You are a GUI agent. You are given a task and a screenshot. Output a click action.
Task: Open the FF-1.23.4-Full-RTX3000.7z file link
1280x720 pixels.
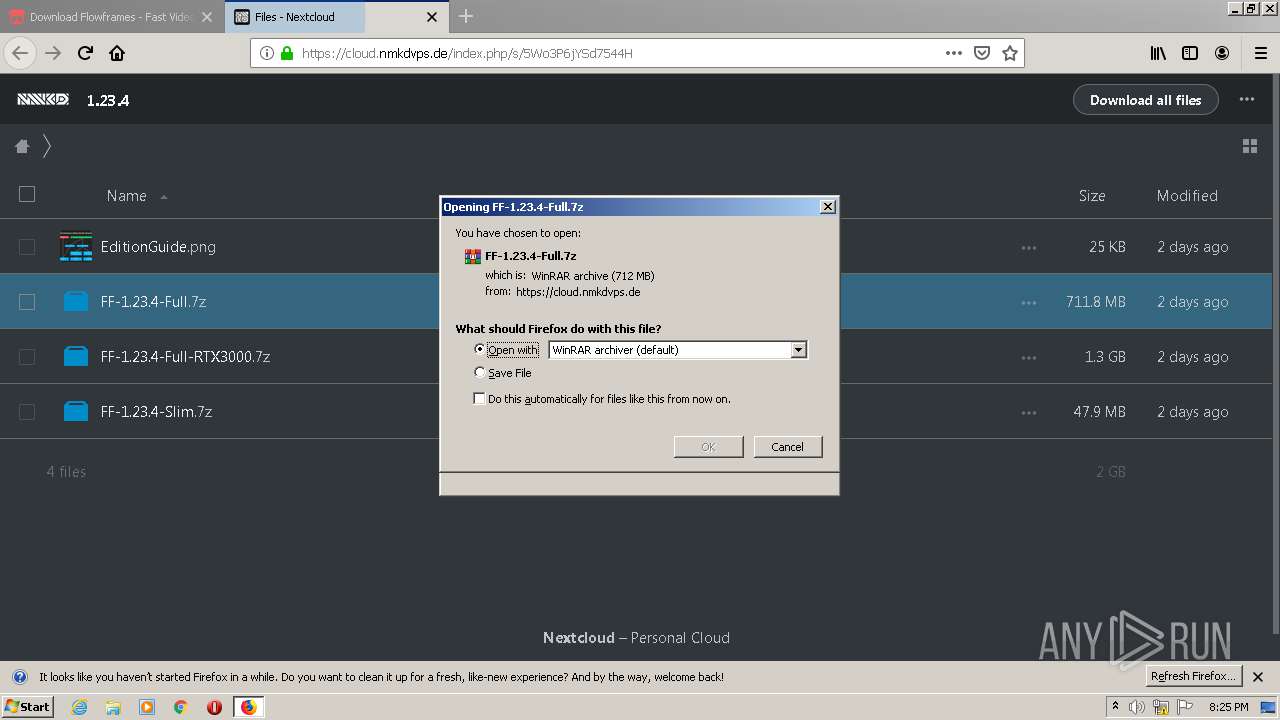185,357
